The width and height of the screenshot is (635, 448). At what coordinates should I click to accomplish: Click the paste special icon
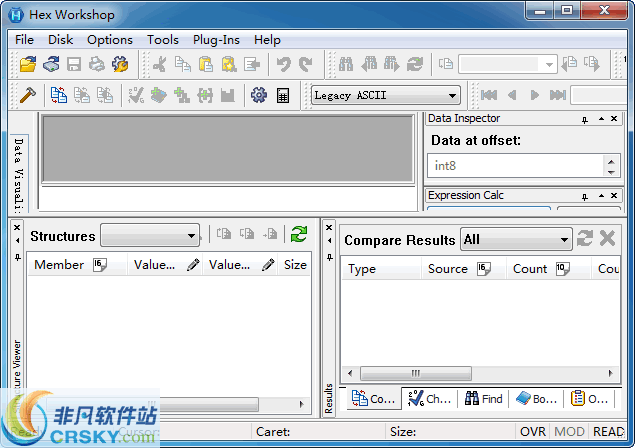229,64
